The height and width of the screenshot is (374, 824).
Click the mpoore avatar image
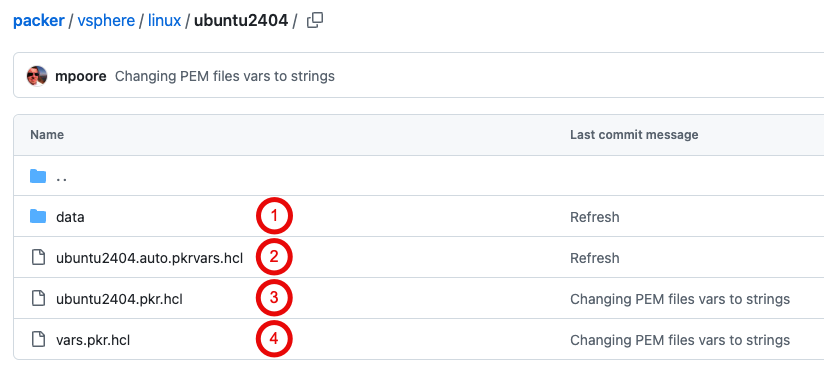(37, 76)
